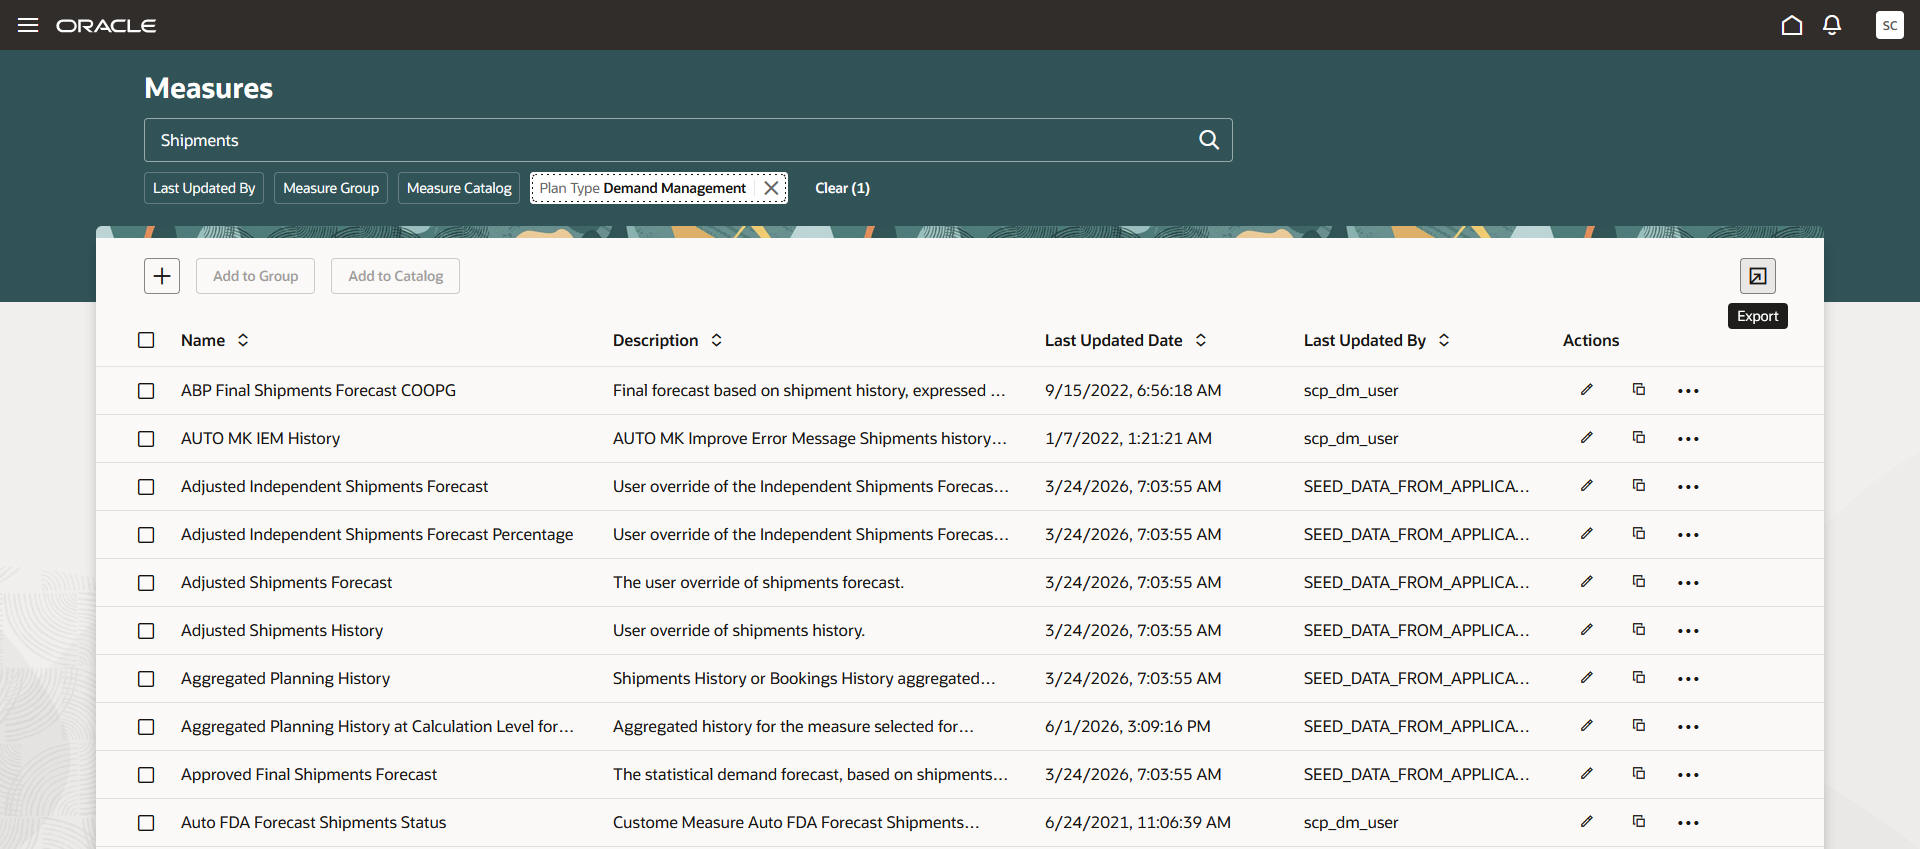Click the Export icon
This screenshot has width=1920, height=849.
point(1757,276)
